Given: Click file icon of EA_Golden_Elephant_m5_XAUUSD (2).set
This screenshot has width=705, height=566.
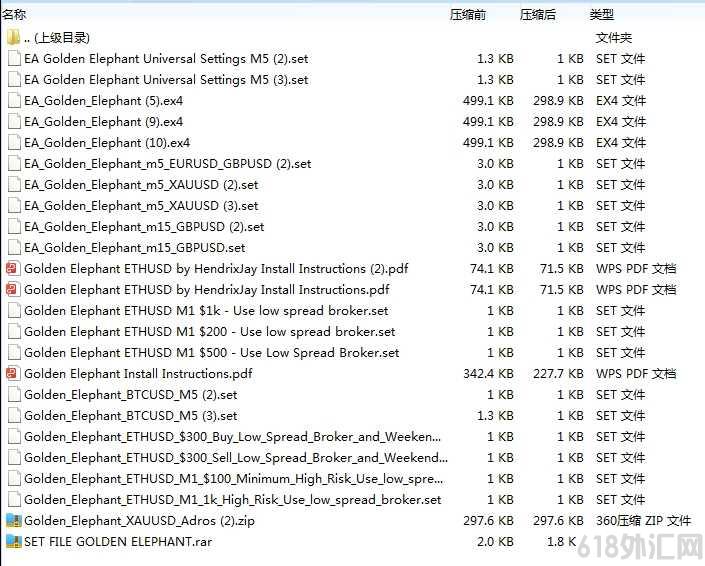Looking at the screenshot, I should (x=14, y=185).
